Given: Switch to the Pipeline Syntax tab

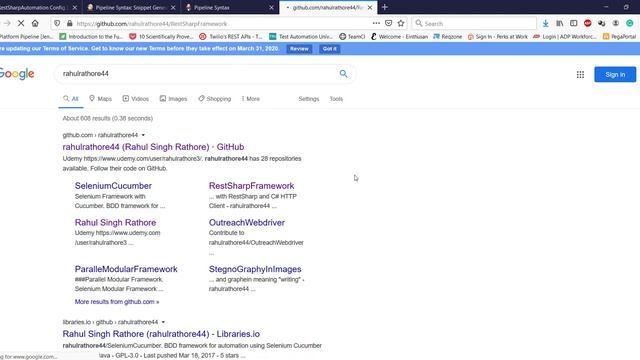Looking at the screenshot, I should click(229, 7).
